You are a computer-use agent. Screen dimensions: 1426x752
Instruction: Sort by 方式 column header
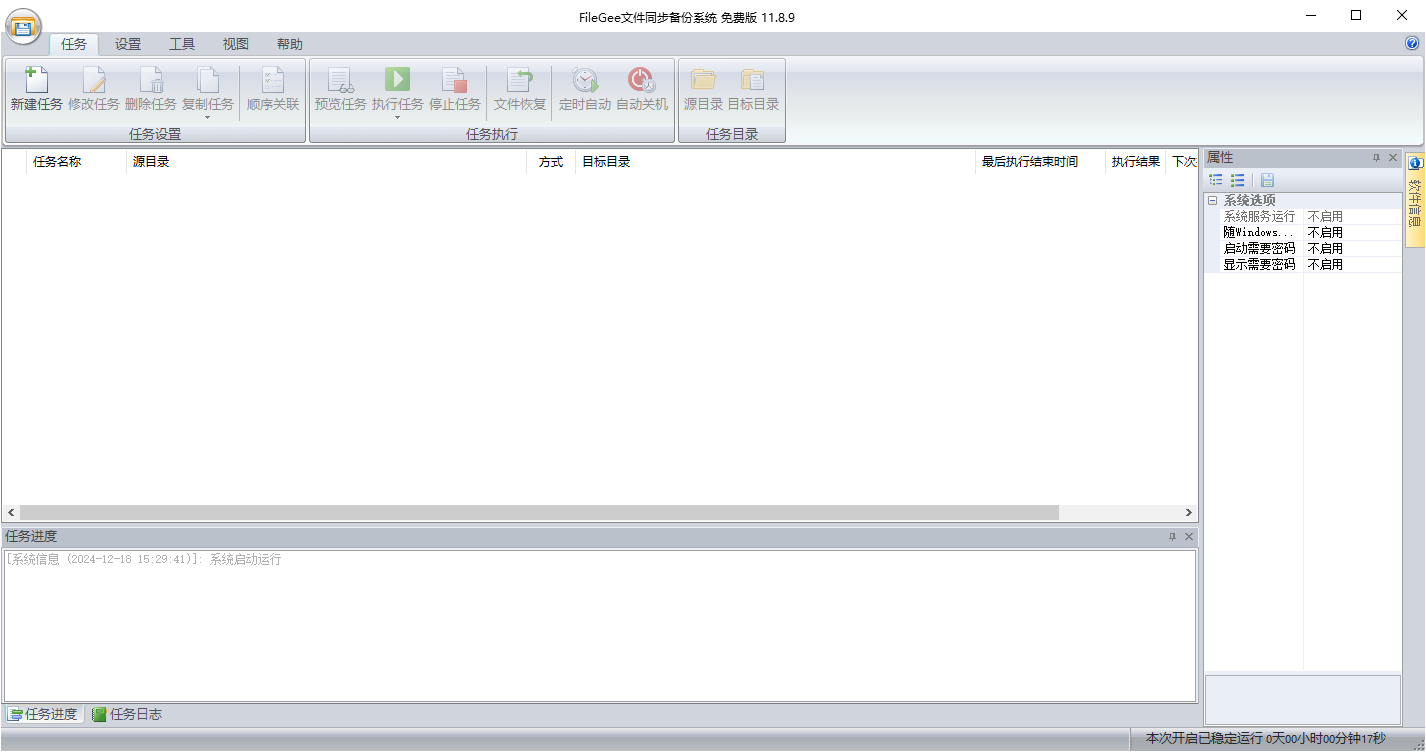(551, 162)
